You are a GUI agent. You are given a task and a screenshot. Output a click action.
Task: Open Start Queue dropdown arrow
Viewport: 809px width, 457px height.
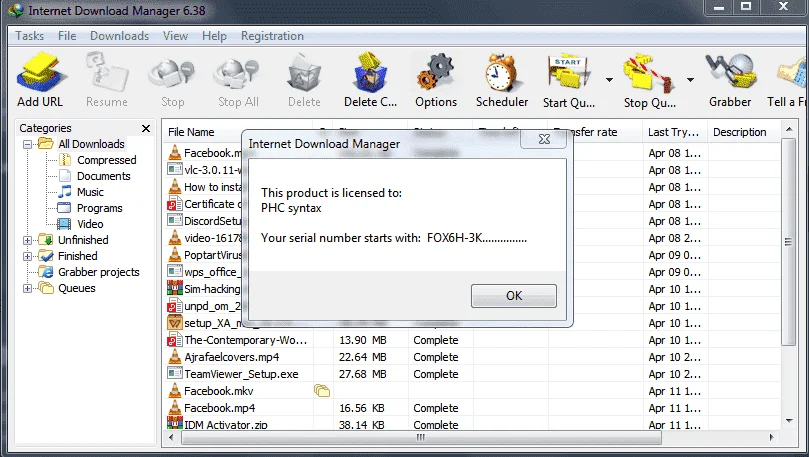[609, 80]
